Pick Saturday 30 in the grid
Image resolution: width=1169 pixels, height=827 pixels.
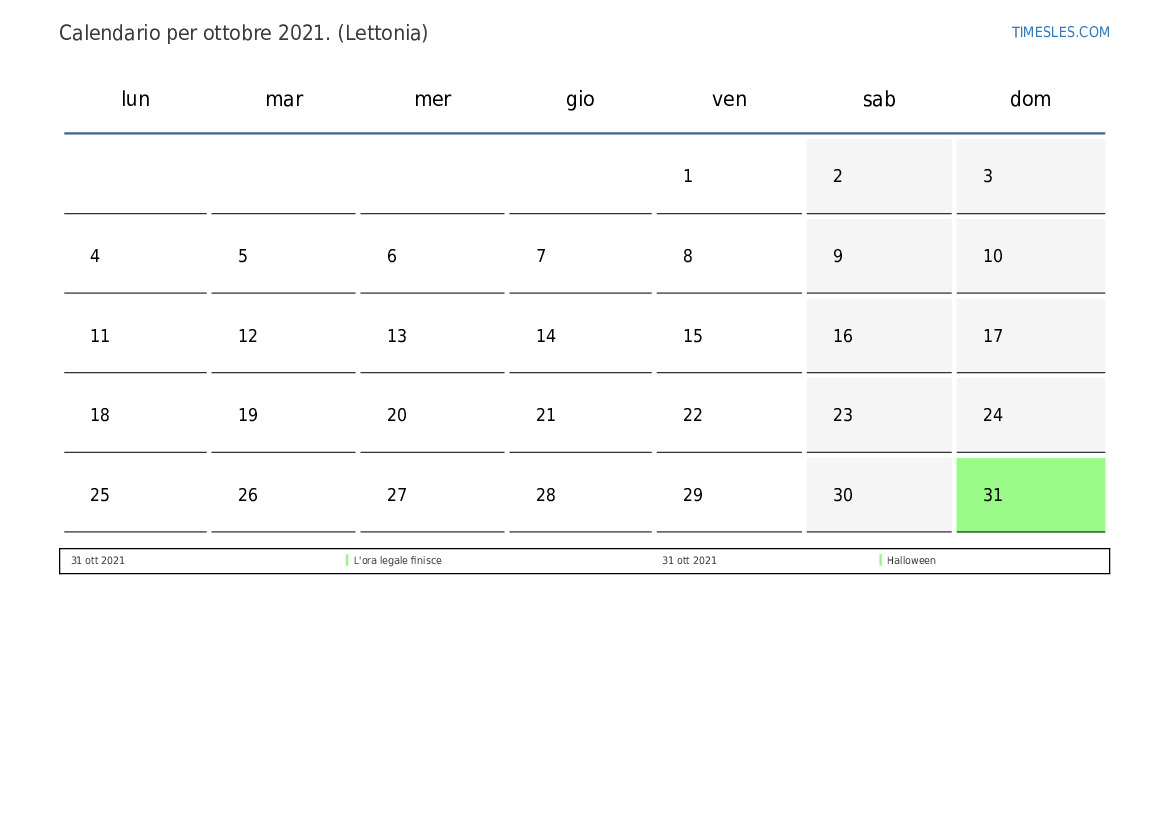(x=879, y=495)
